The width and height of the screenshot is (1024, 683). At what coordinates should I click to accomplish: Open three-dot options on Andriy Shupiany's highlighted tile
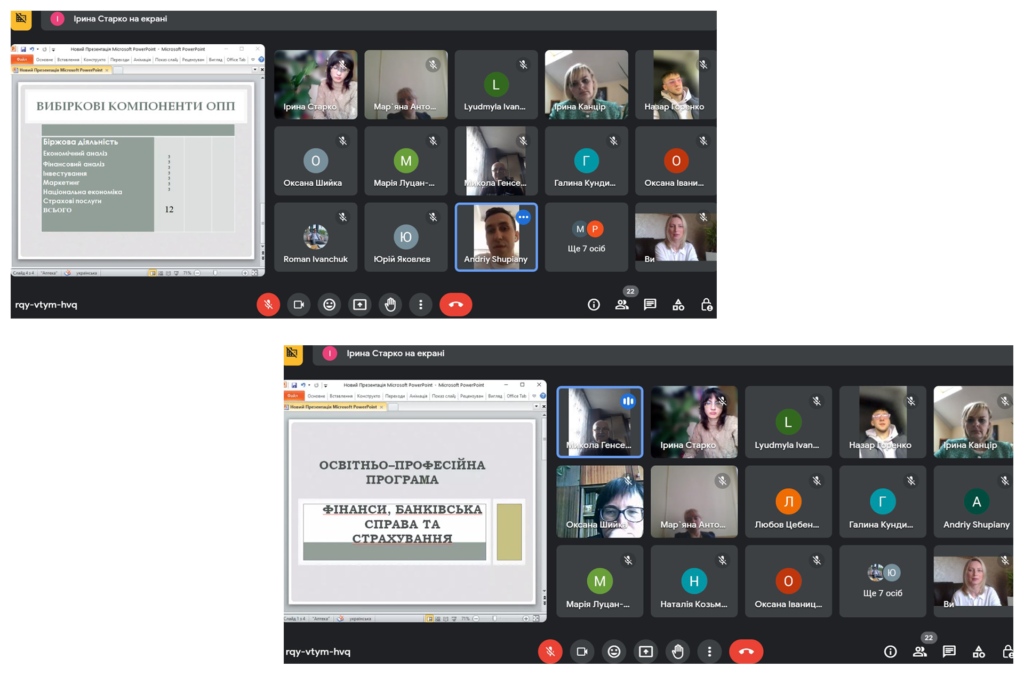(x=523, y=217)
